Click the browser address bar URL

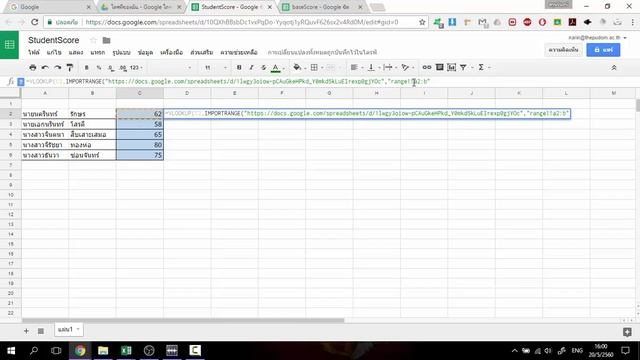[242, 22]
